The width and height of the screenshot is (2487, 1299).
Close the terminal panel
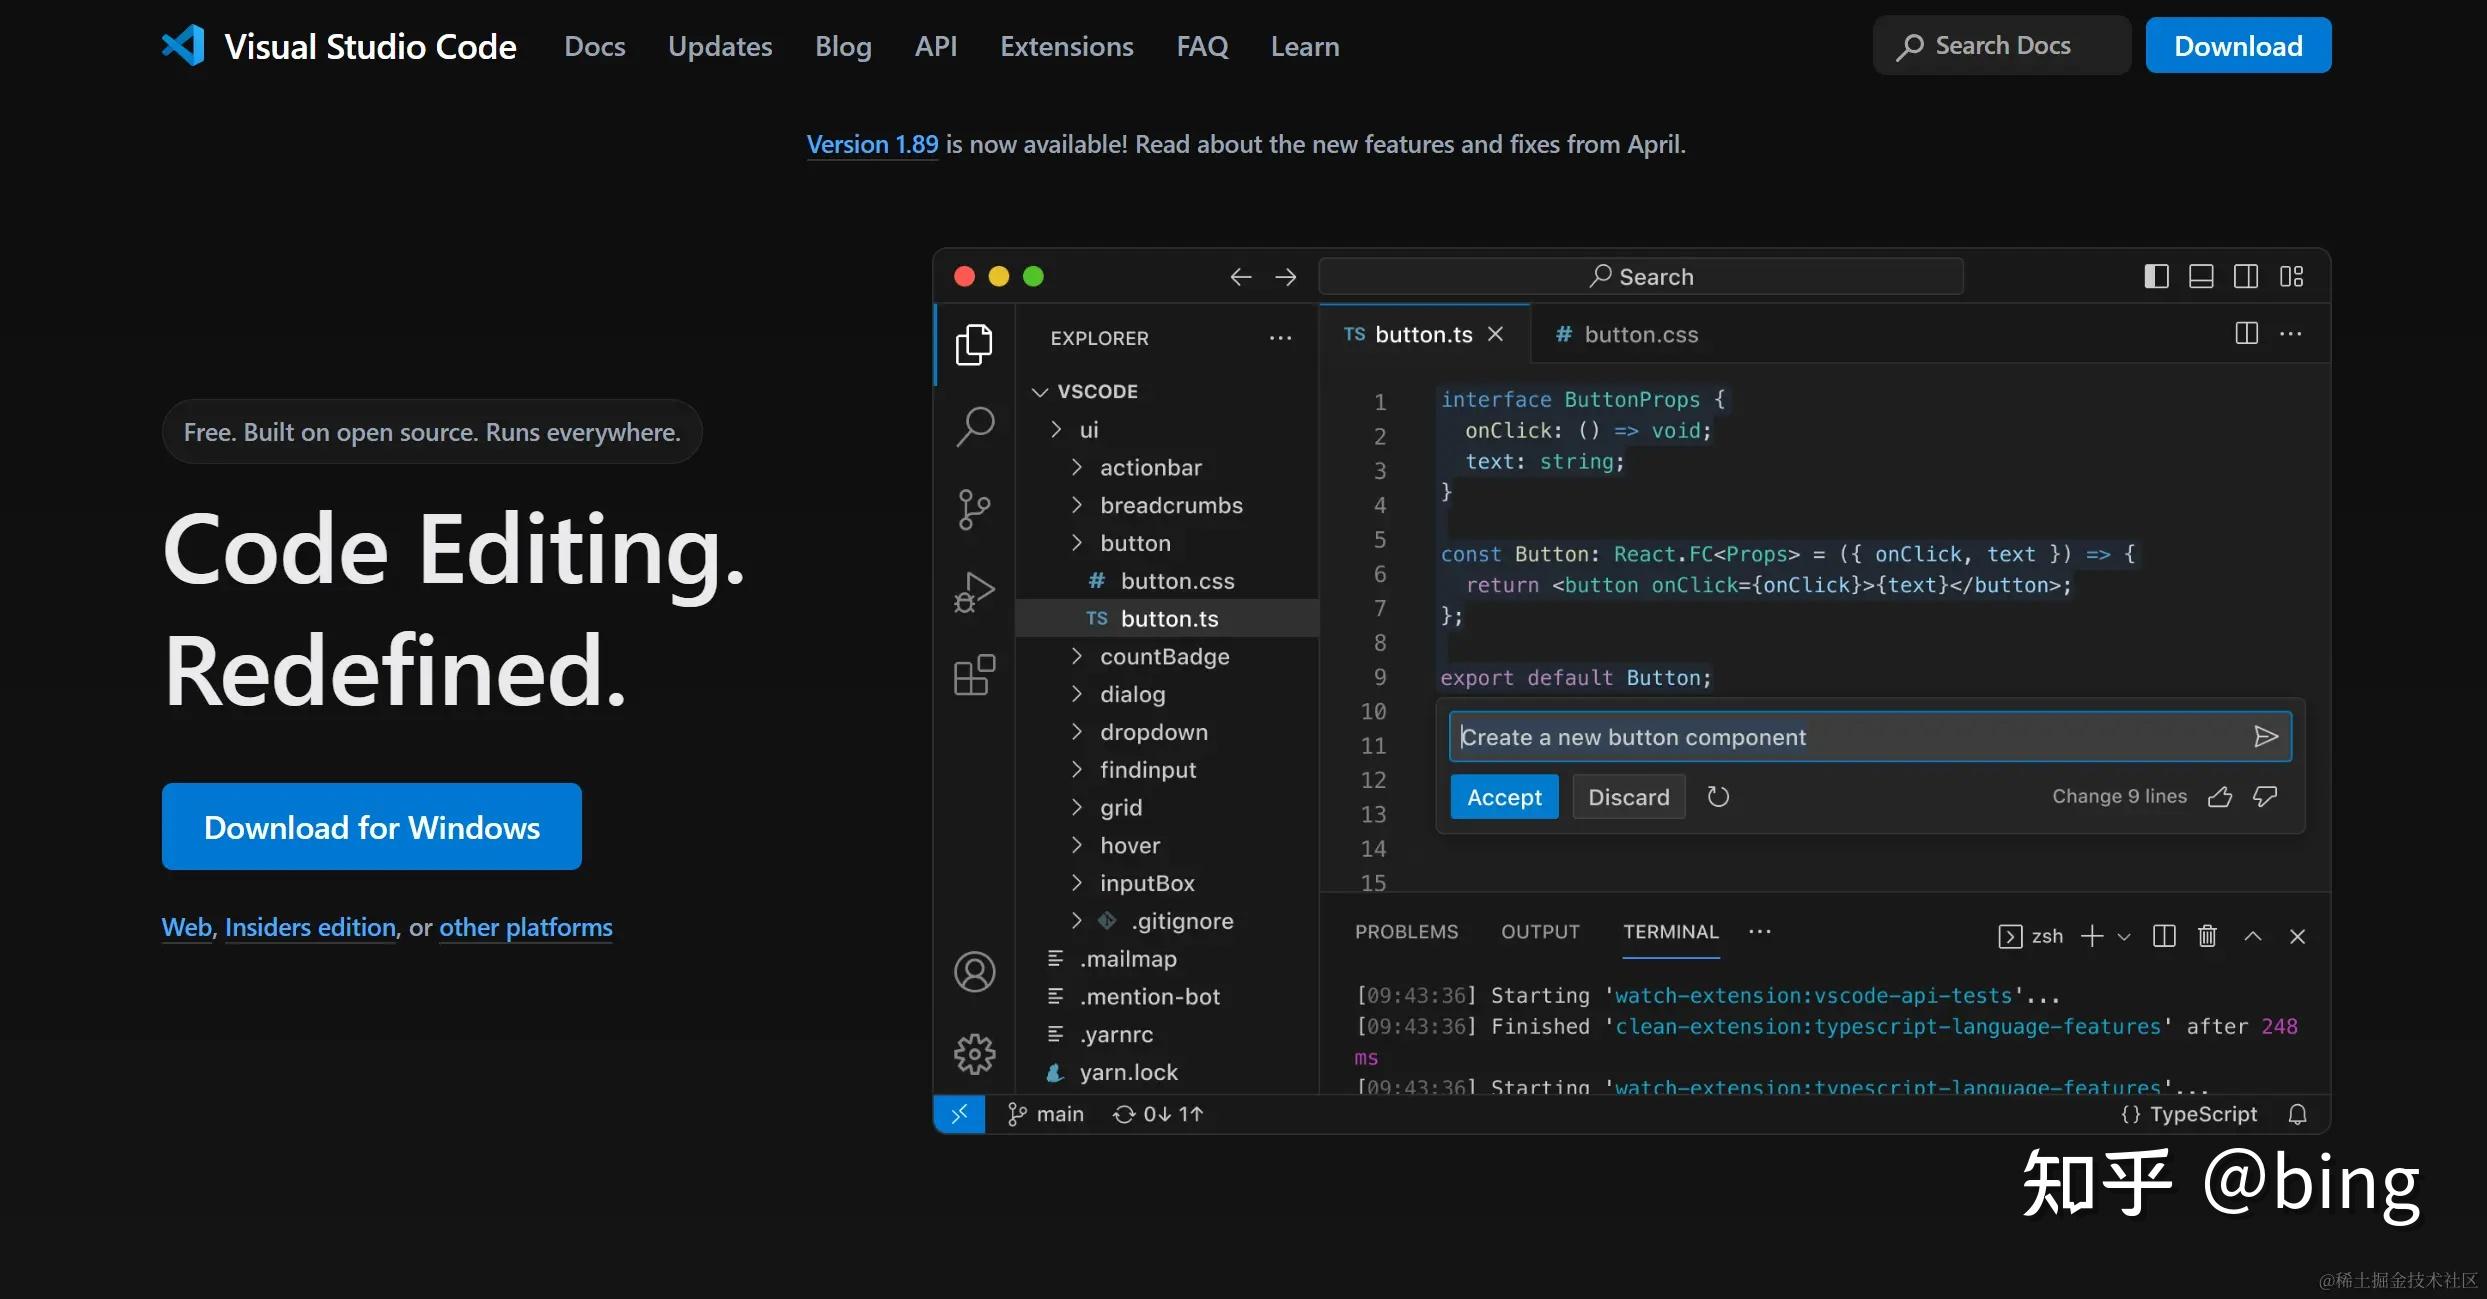pos(2297,936)
